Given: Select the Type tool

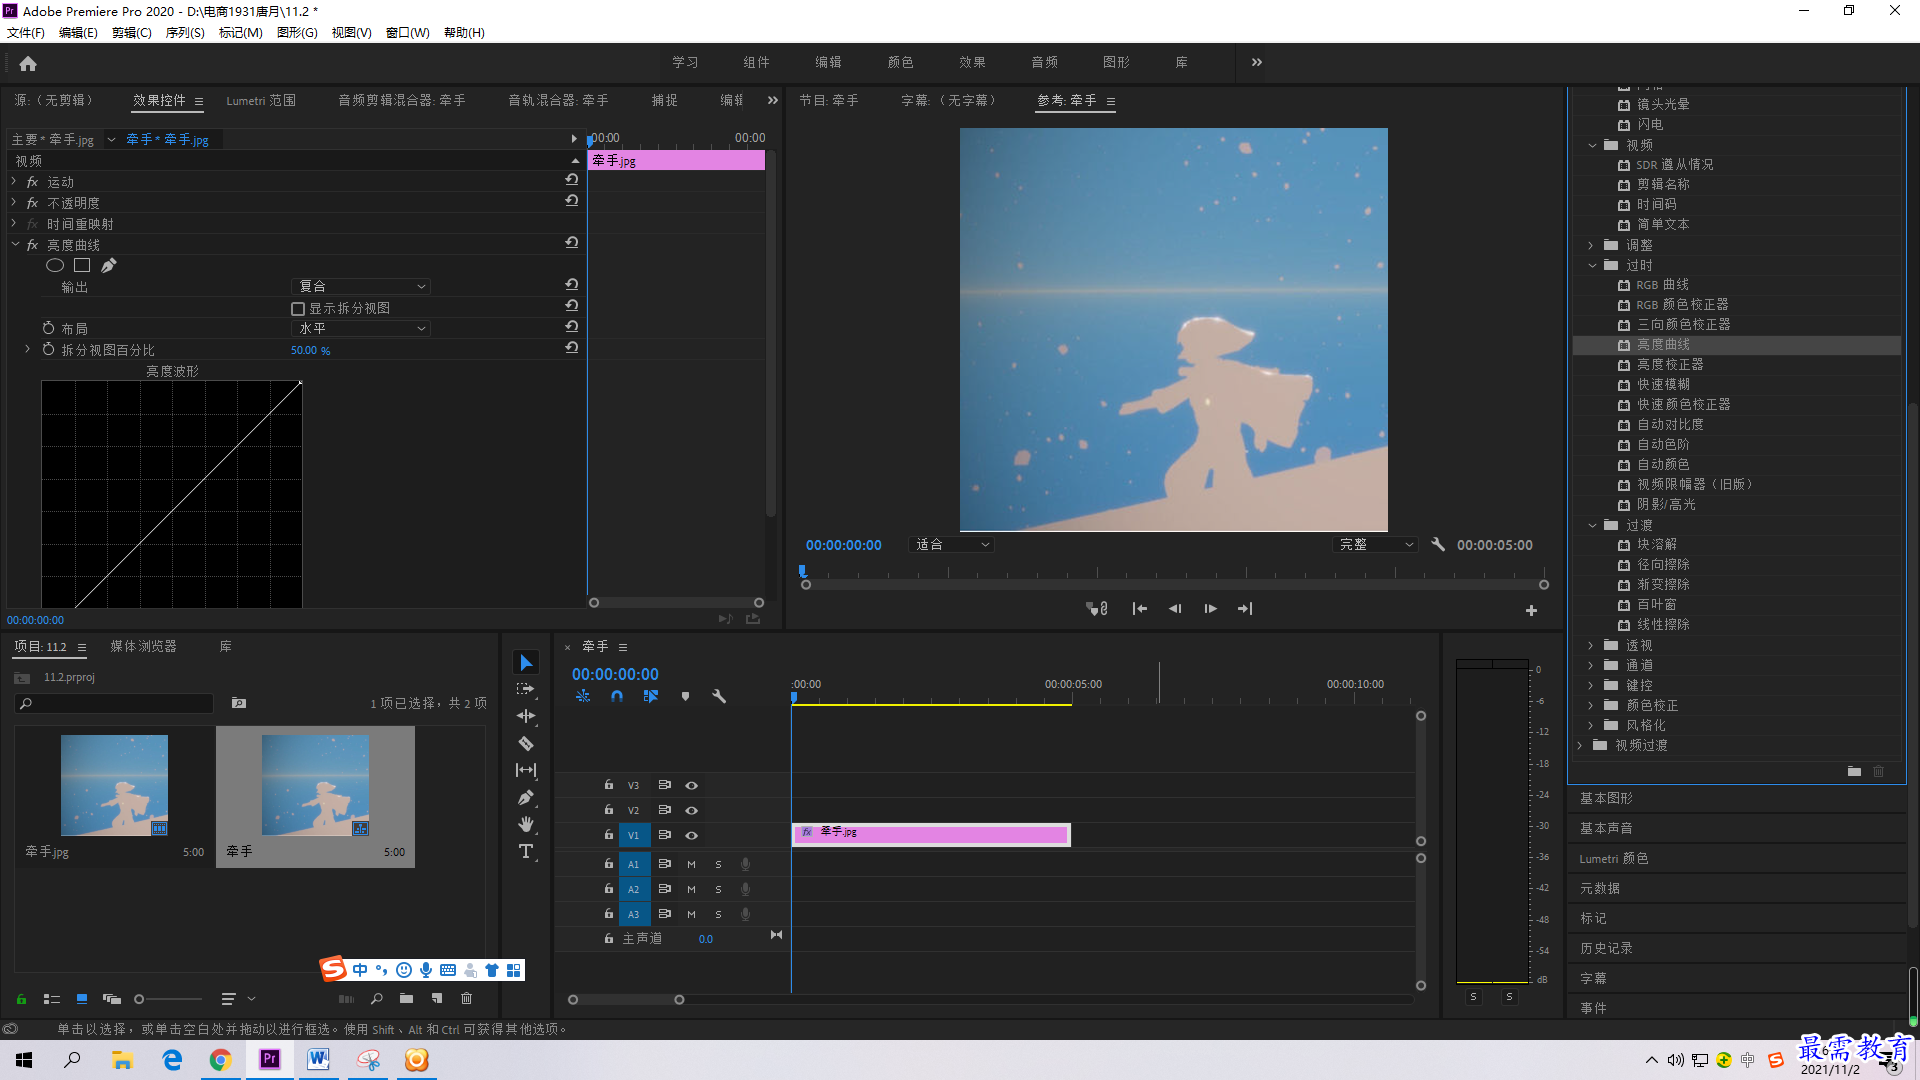Looking at the screenshot, I should click(x=526, y=851).
